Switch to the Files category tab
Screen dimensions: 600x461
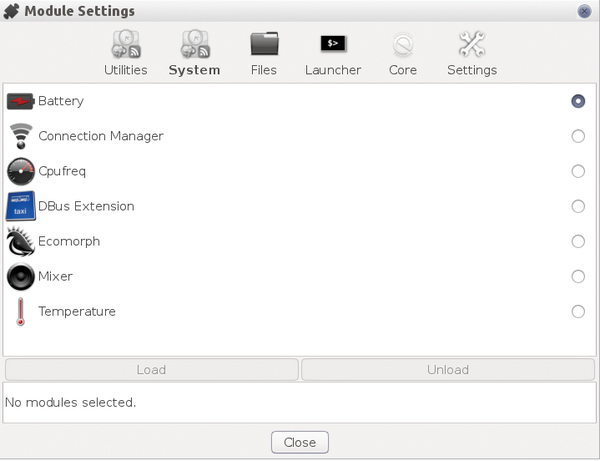pyautogui.click(x=264, y=54)
